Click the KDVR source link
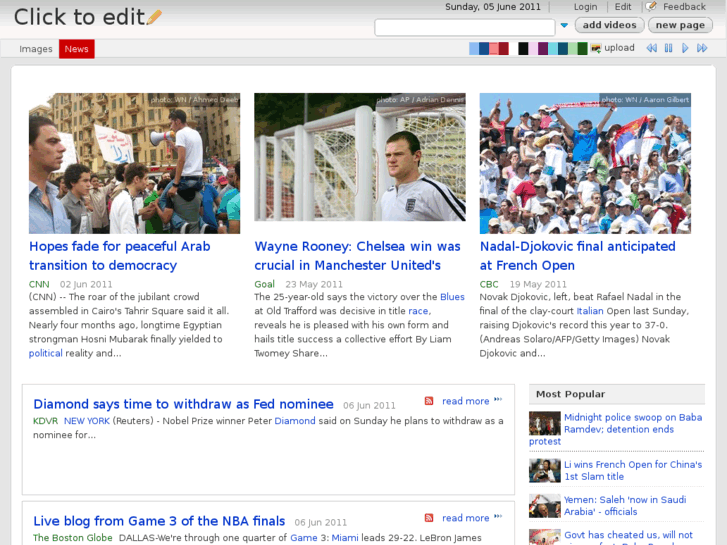Screen dimensions: 727x545 pos(45,421)
